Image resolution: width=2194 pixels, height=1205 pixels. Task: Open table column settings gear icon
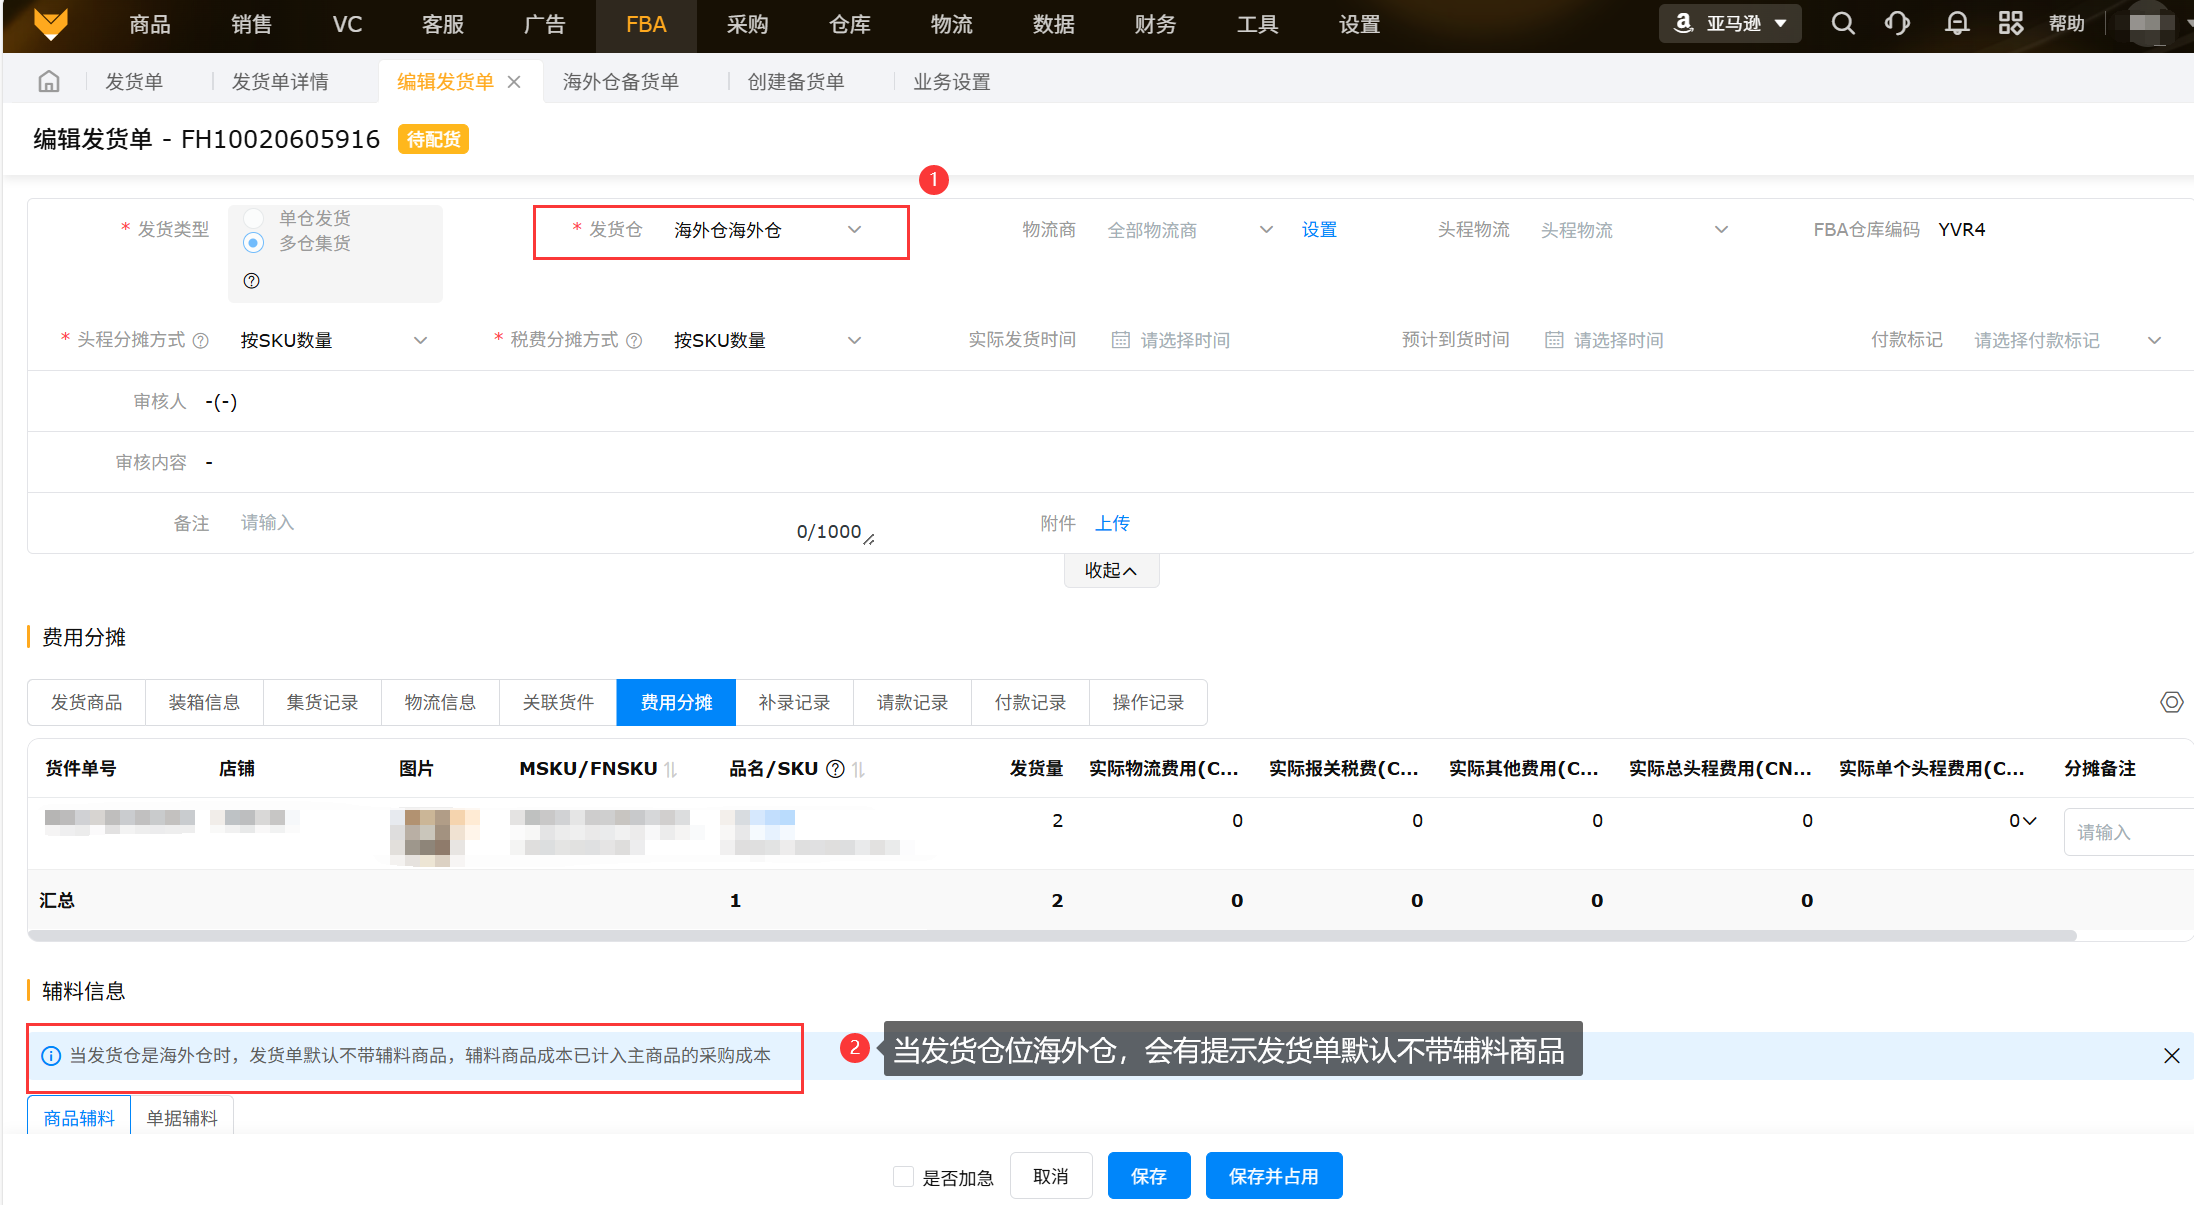click(2171, 702)
